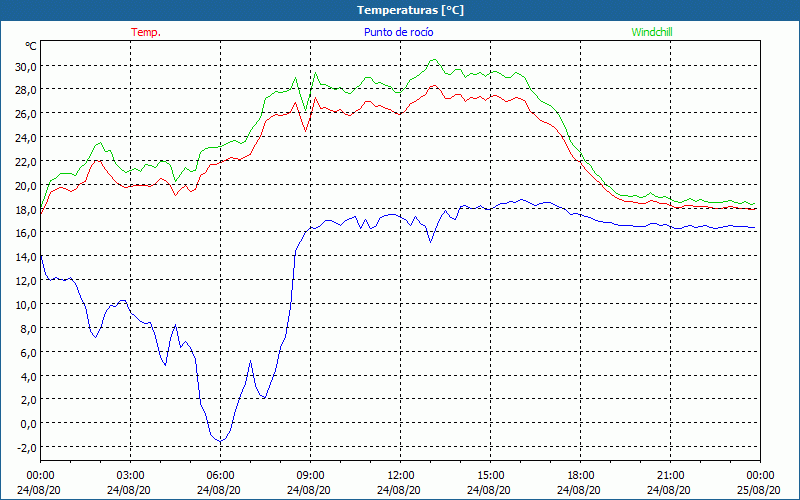Click the 03:00 time axis label
The height and width of the screenshot is (500, 800).
tap(131, 476)
